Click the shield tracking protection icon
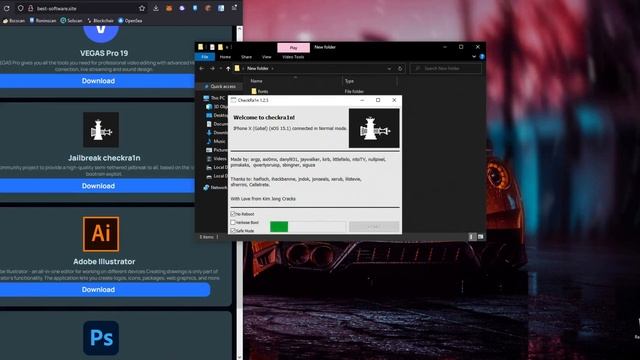 click(20, 8)
